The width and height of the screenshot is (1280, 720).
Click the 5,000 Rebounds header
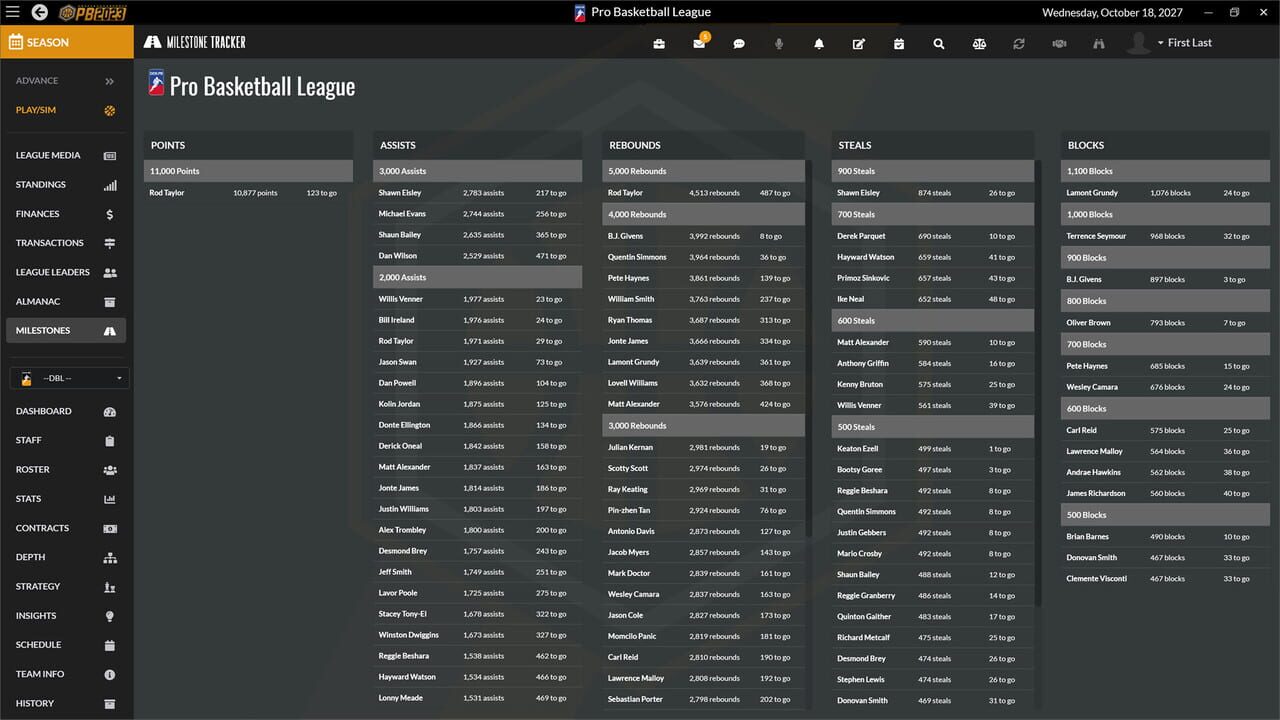(703, 171)
